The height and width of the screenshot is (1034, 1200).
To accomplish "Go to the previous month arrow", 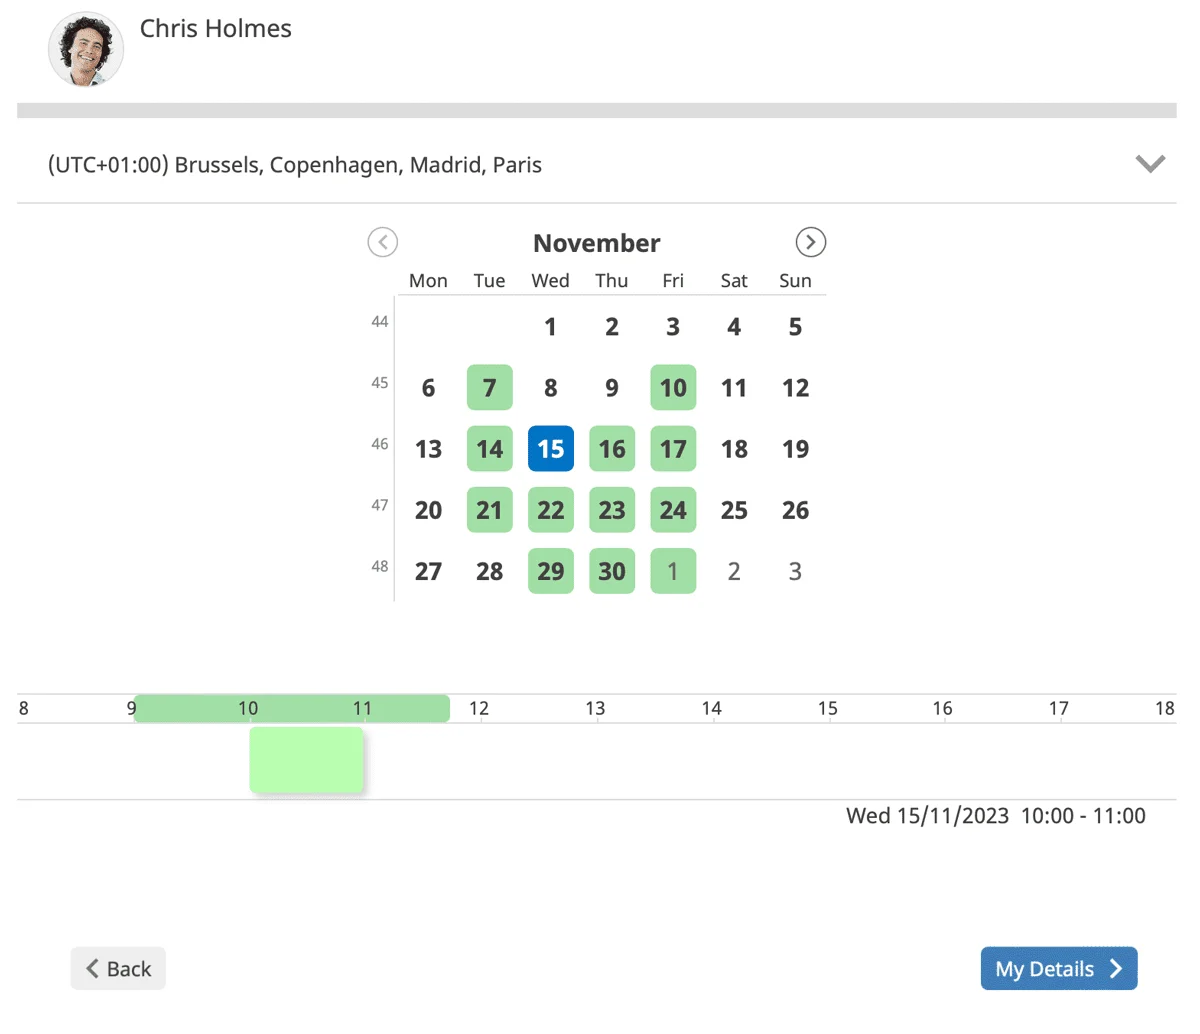I will pyautogui.click(x=382, y=242).
